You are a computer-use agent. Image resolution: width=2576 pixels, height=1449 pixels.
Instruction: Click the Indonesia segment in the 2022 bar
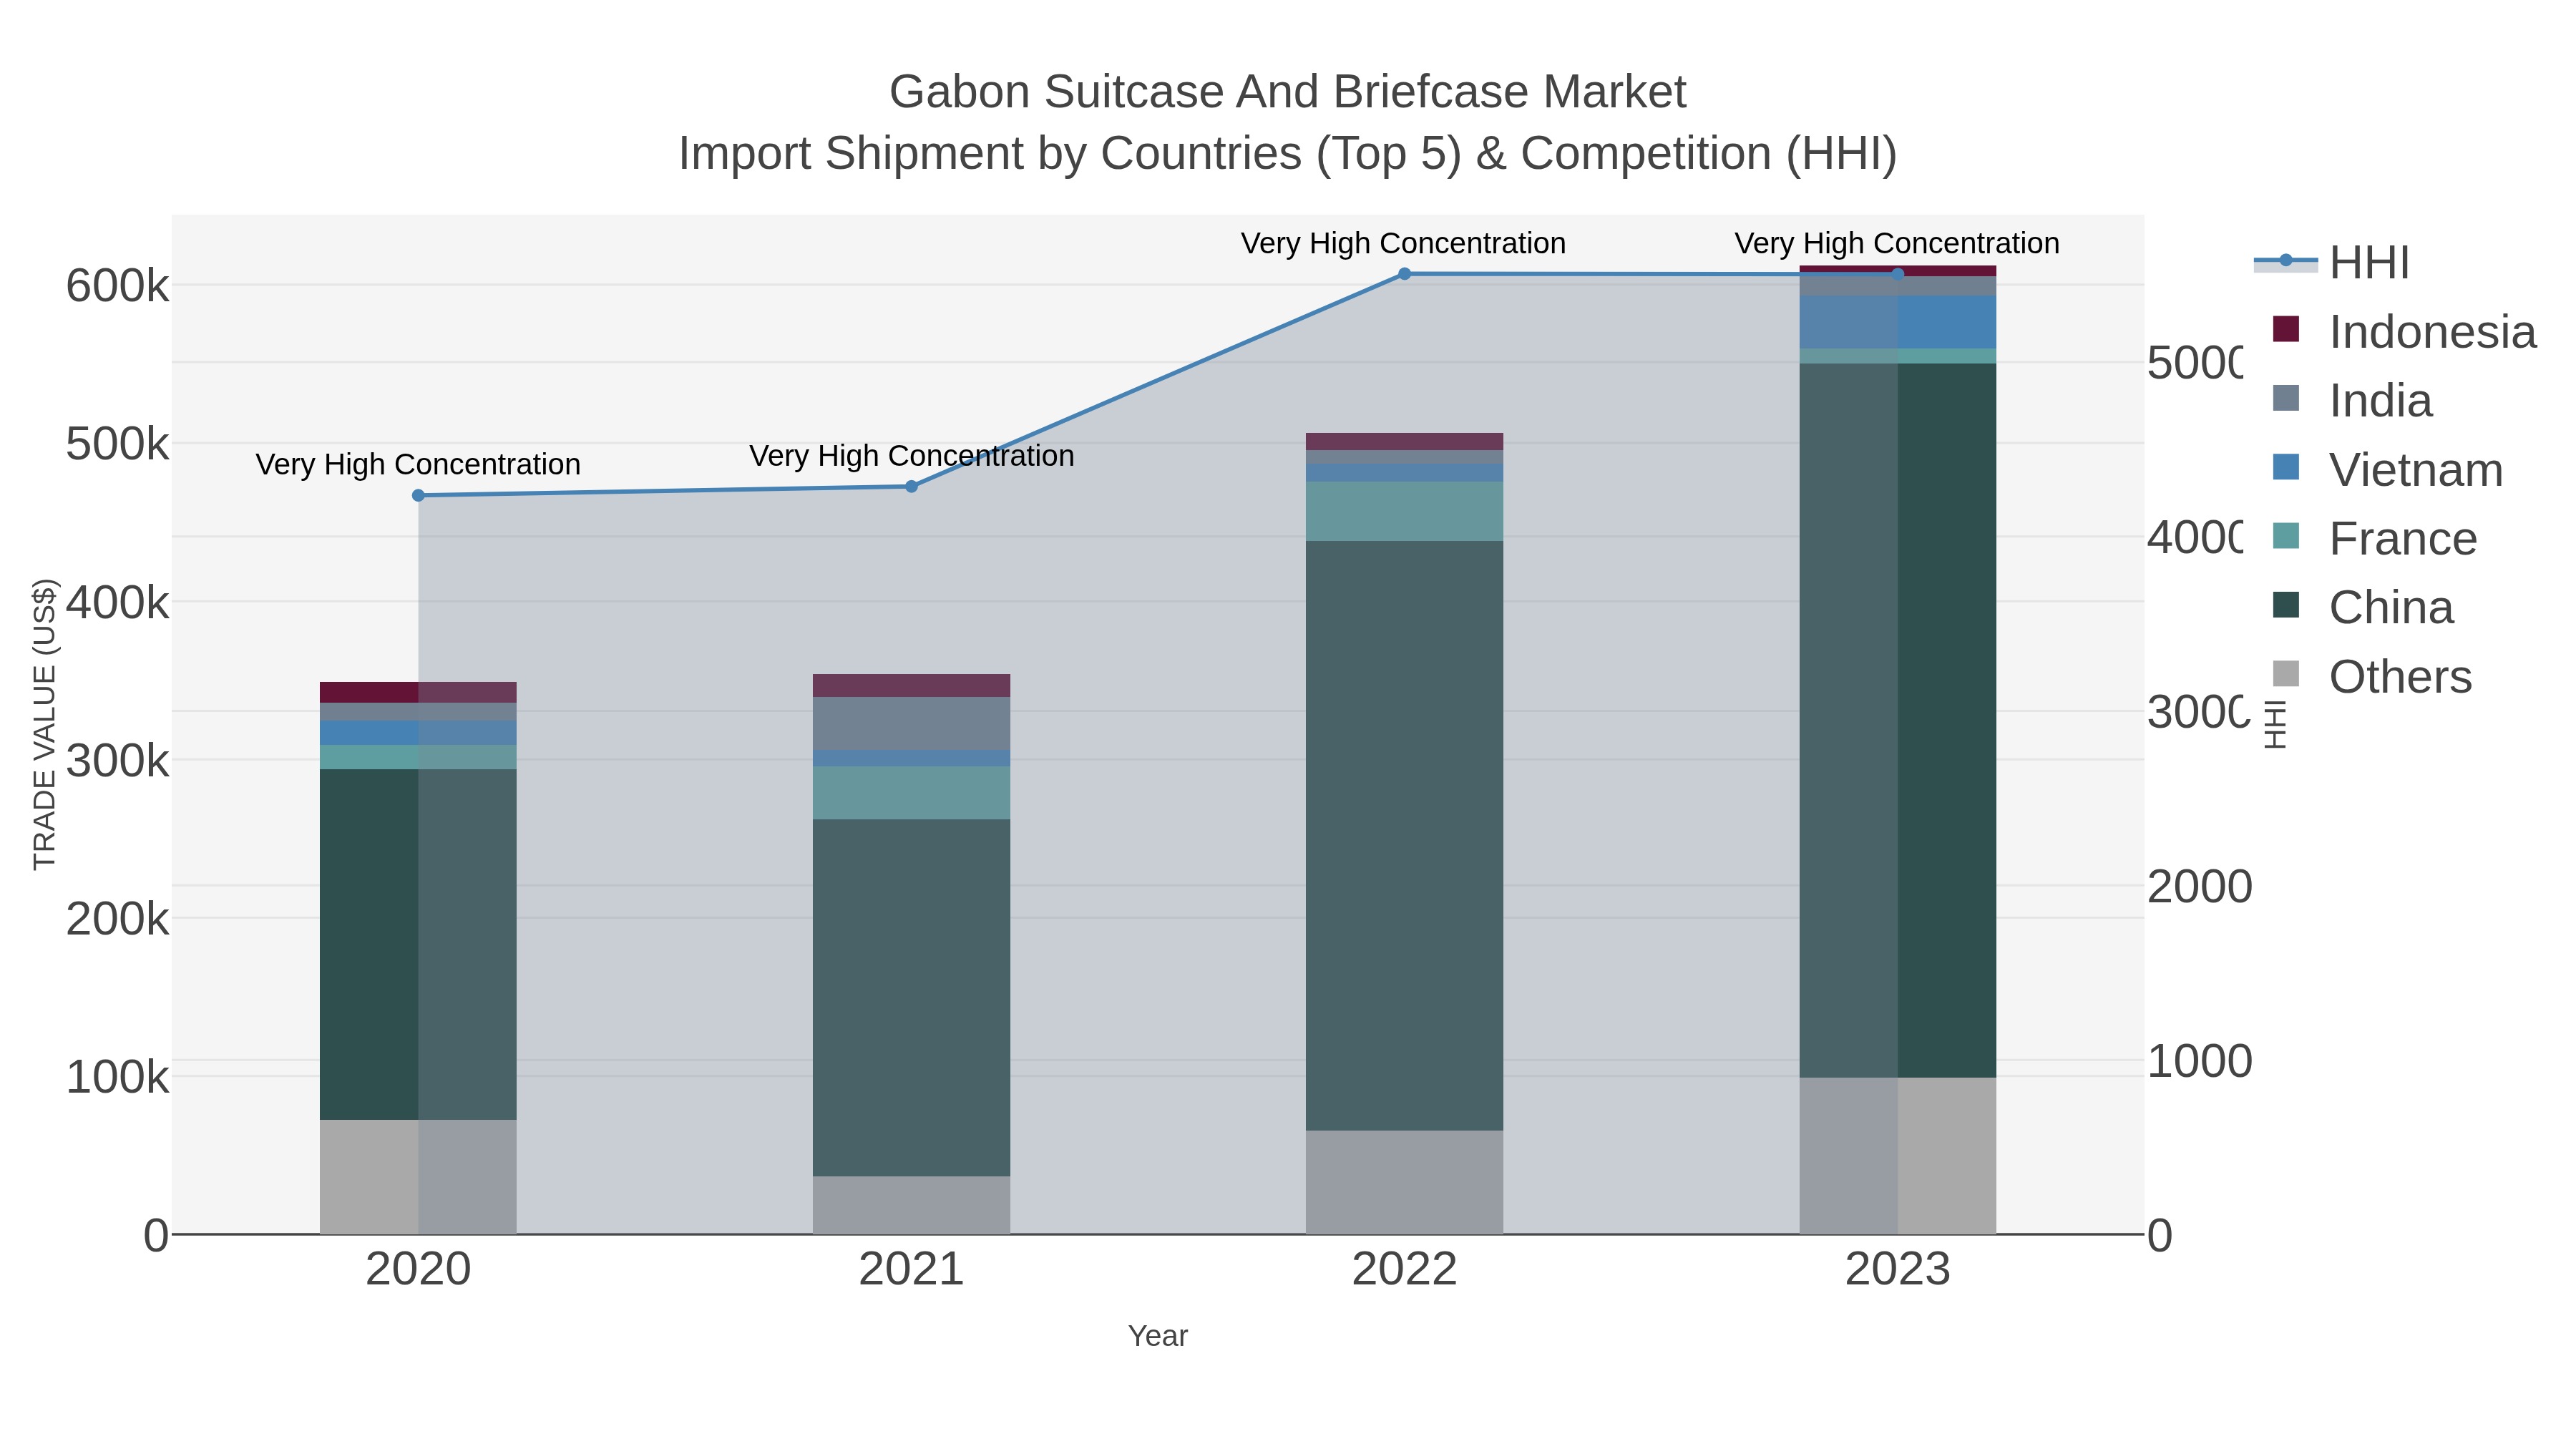click(1404, 441)
